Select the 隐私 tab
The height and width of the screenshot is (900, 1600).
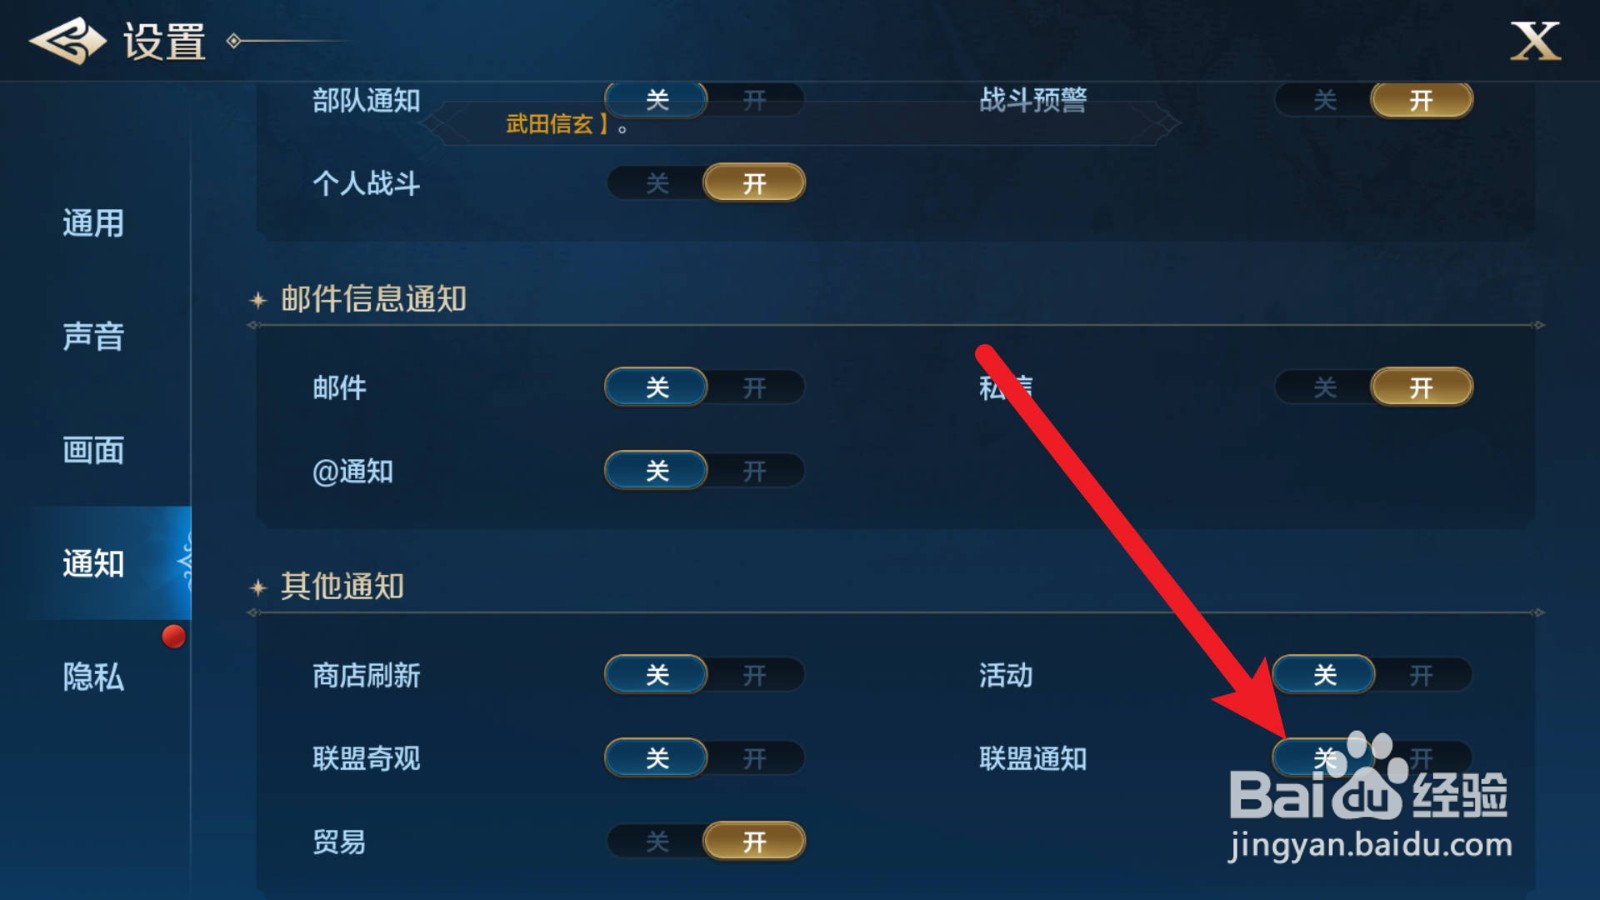(94, 677)
